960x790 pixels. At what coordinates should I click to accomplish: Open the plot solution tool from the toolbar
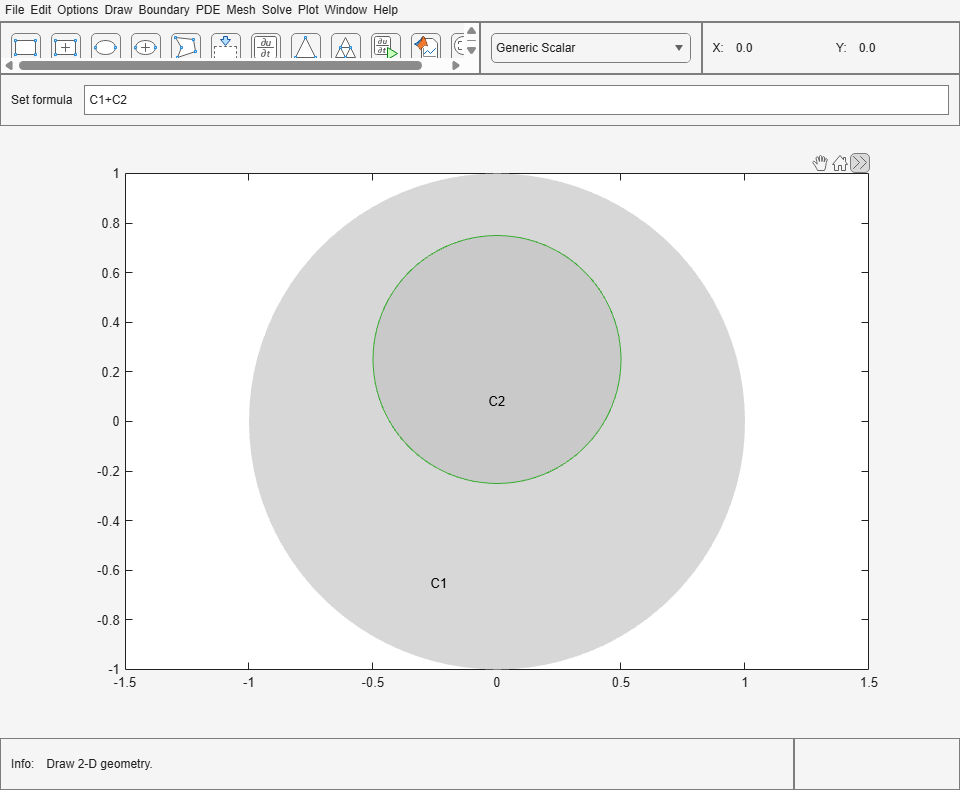click(x=425, y=46)
